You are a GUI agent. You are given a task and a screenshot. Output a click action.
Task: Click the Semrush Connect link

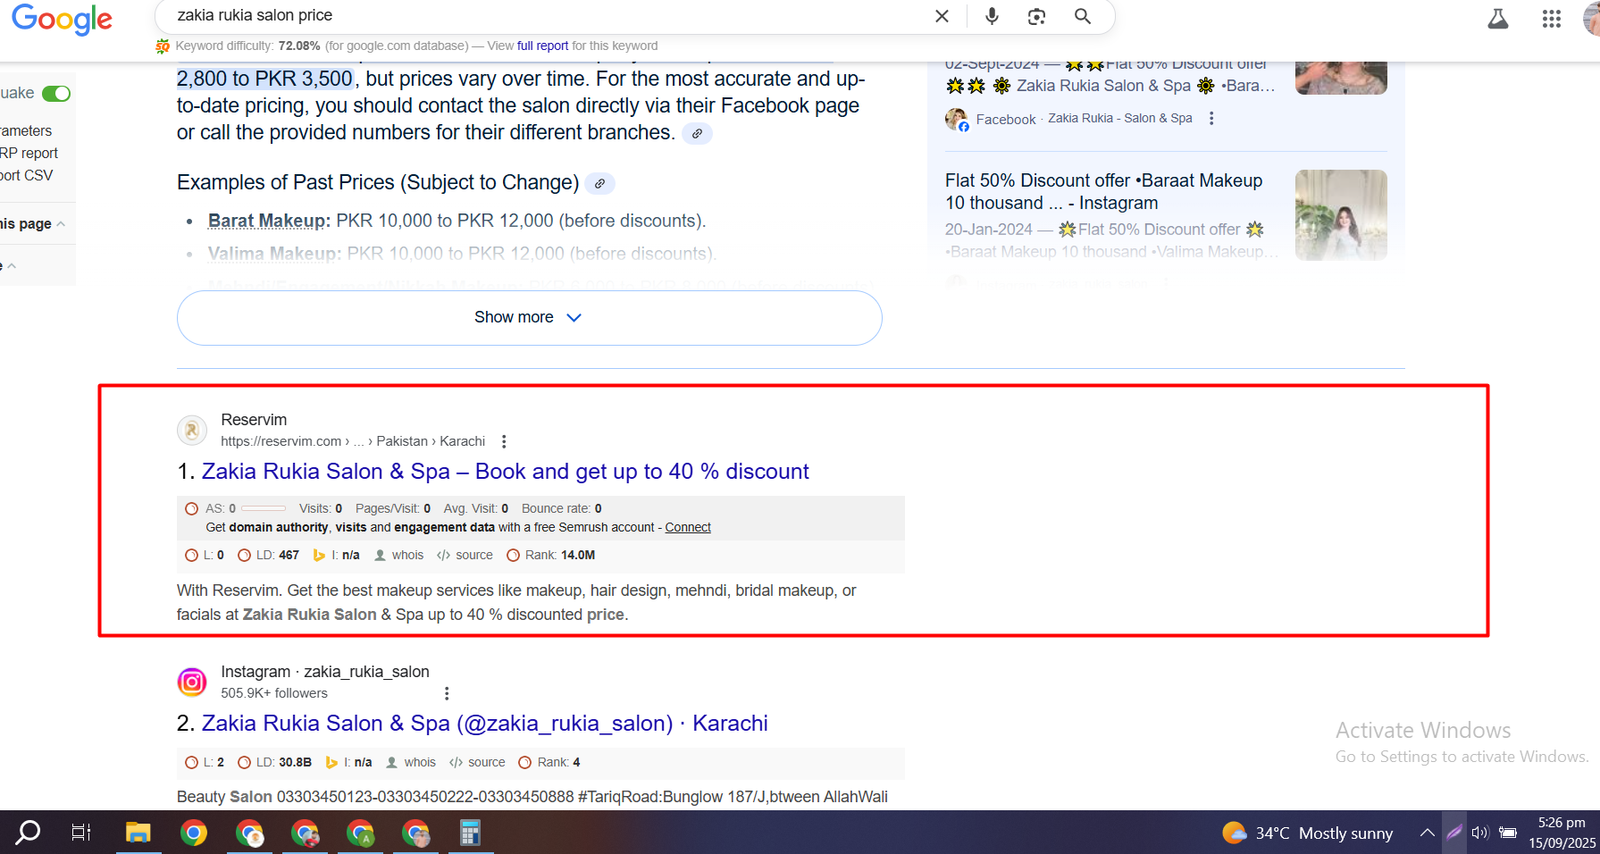coord(688,528)
